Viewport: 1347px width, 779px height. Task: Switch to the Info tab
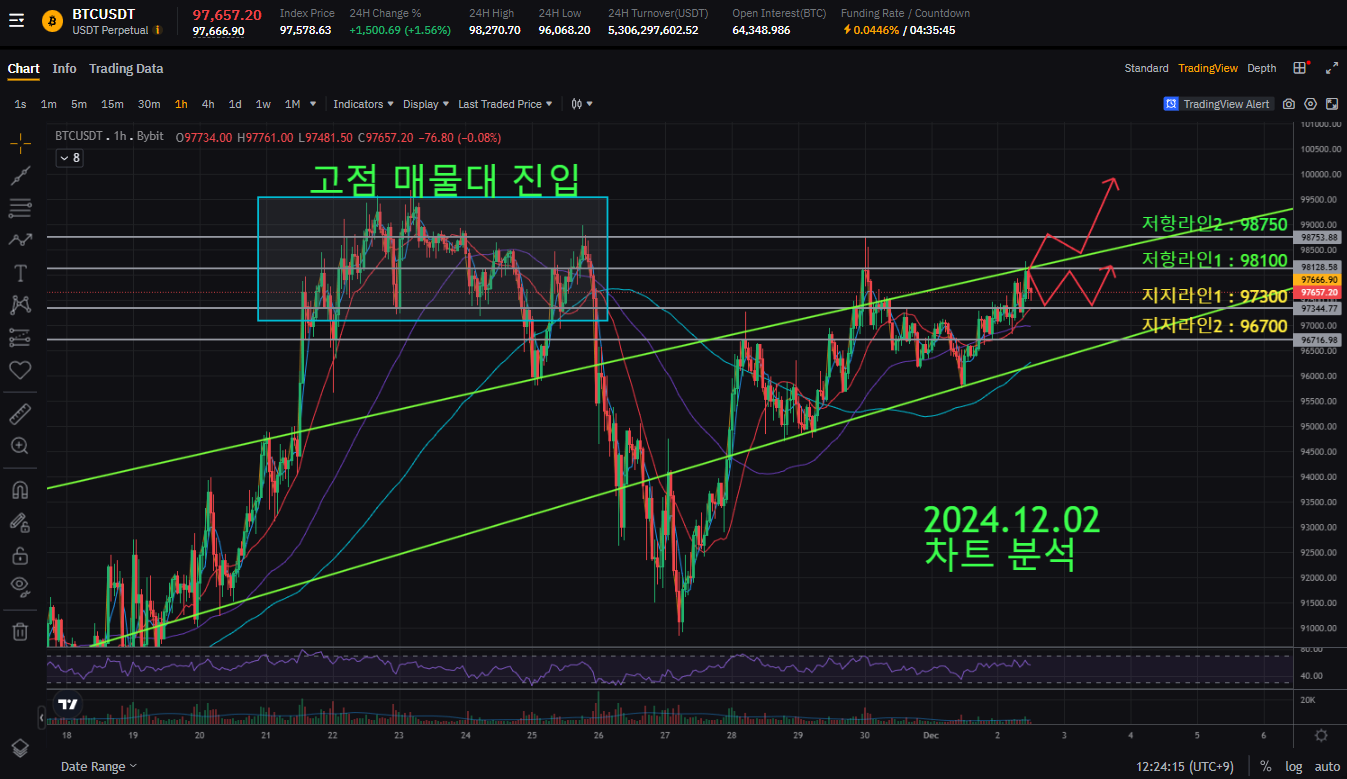(x=64, y=69)
